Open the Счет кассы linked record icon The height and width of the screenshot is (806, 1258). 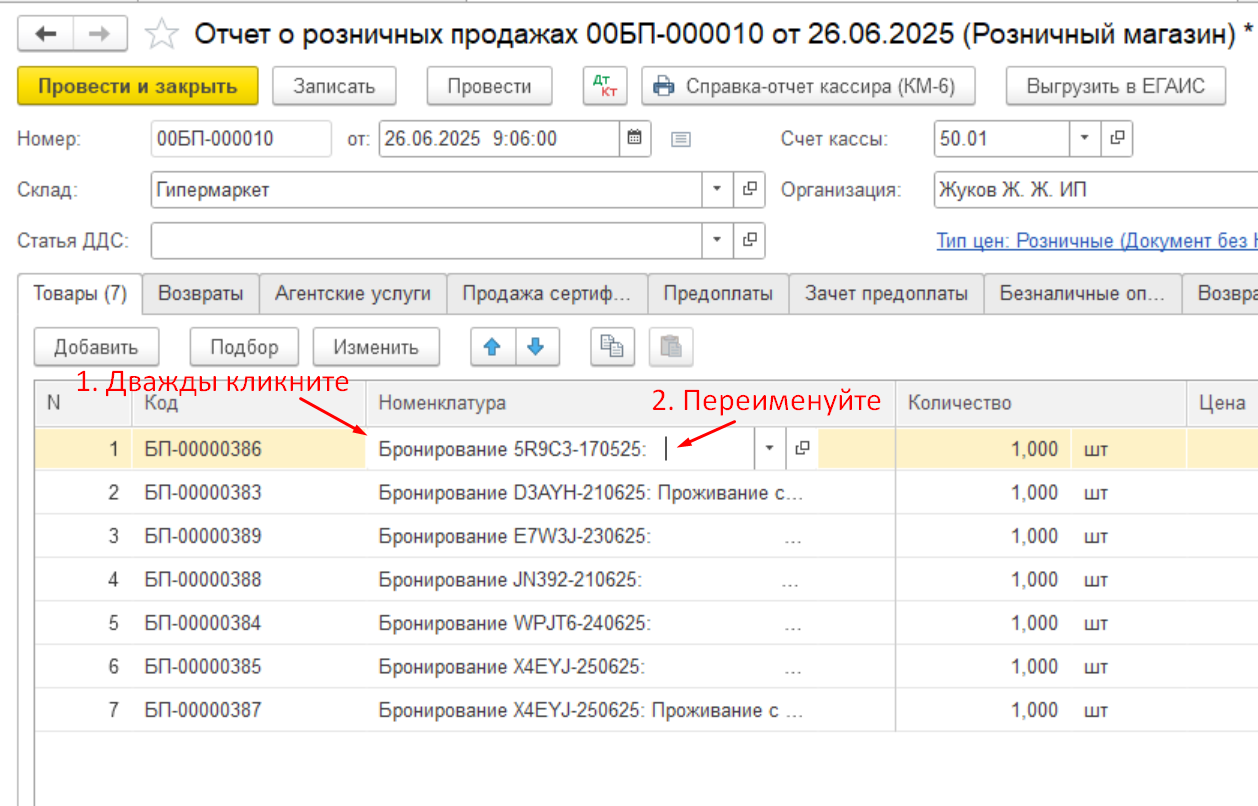[x=1117, y=139]
